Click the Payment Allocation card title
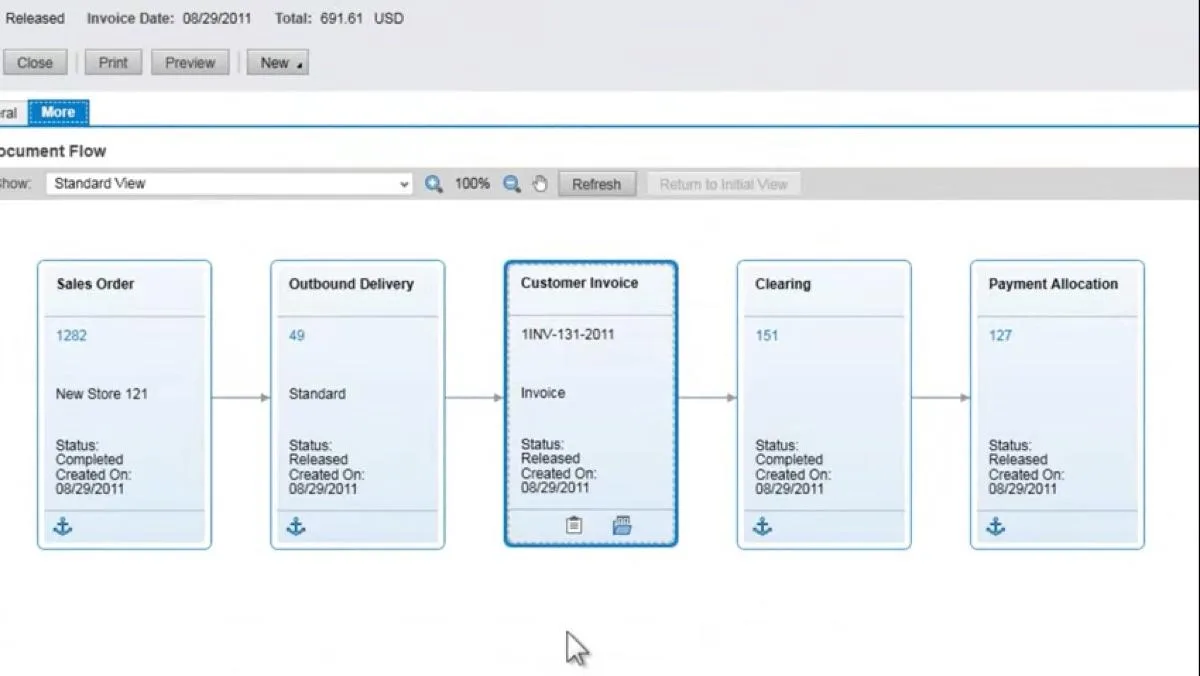Image resolution: width=1200 pixels, height=676 pixels. click(1053, 284)
